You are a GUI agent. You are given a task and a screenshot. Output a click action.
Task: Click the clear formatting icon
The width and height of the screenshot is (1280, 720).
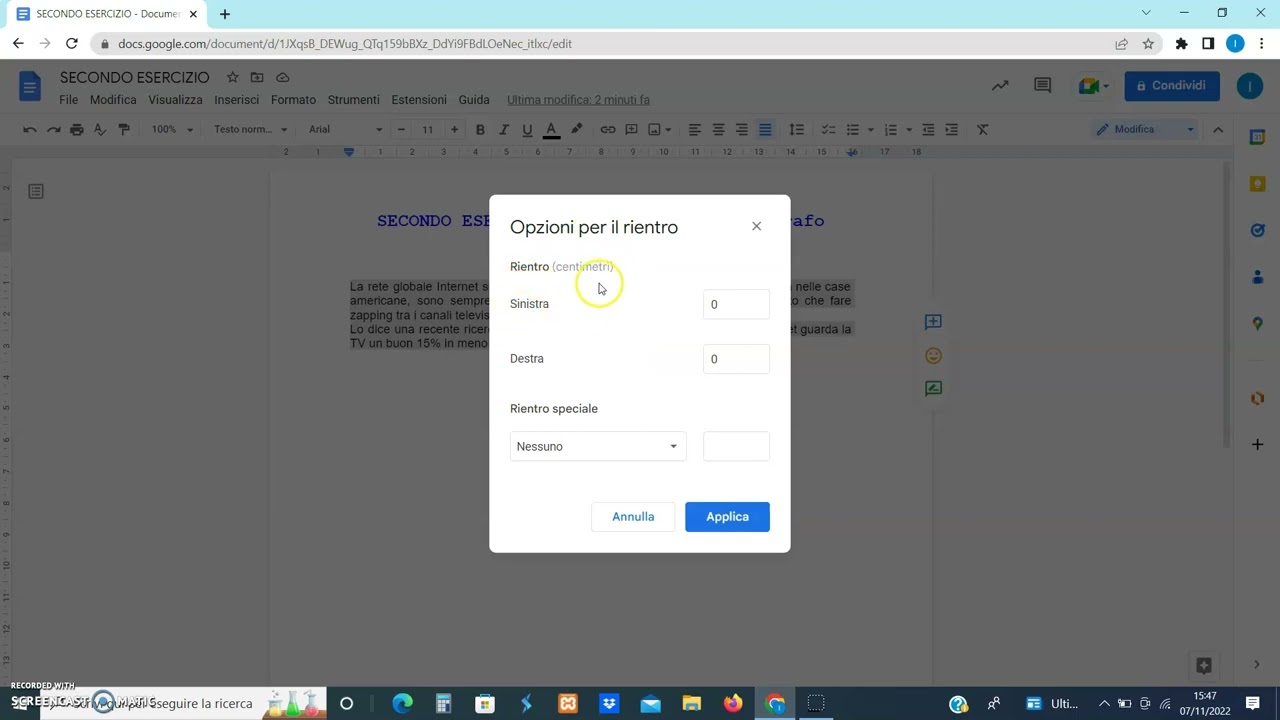pyautogui.click(x=982, y=129)
